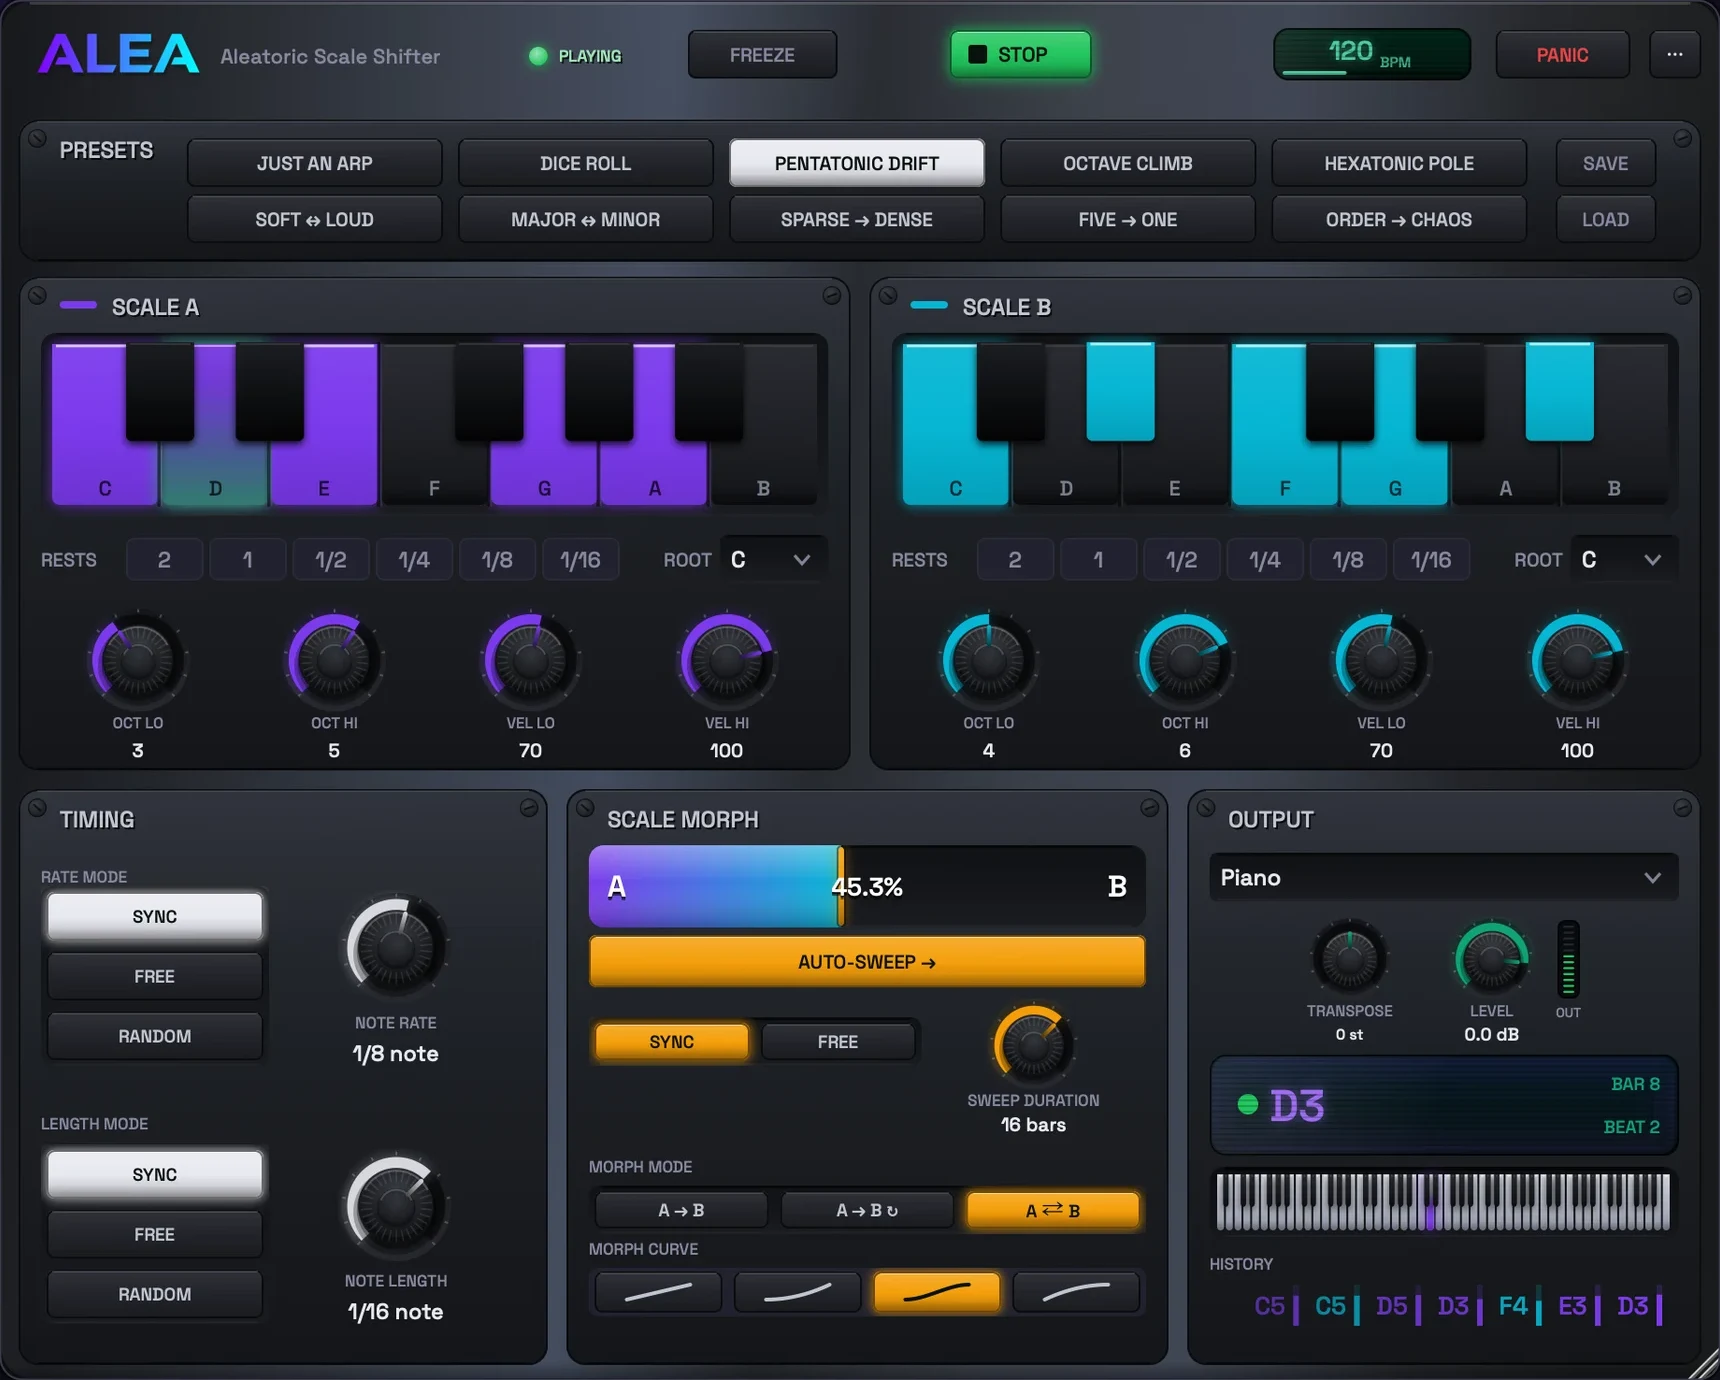Load the Octave Climb preset
1720x1380 pixels.
(x=1128, y=163)
